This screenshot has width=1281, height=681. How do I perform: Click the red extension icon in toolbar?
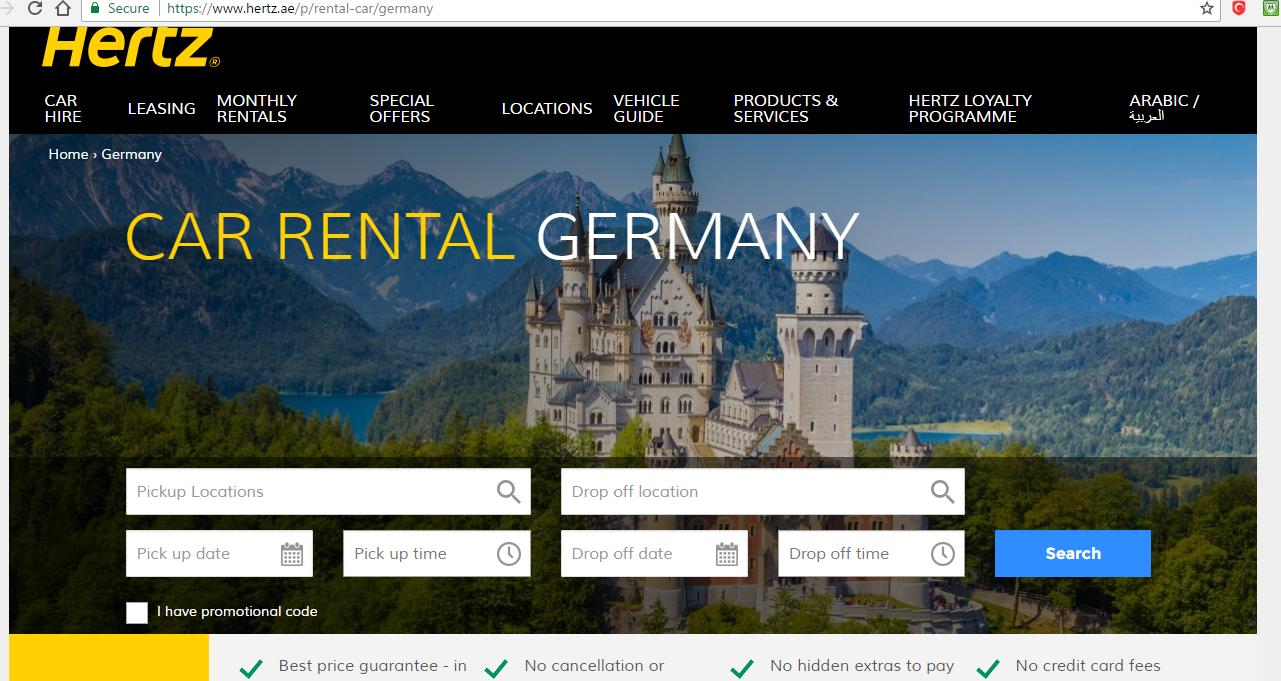pyautogui.click(x=1238, y=8)
